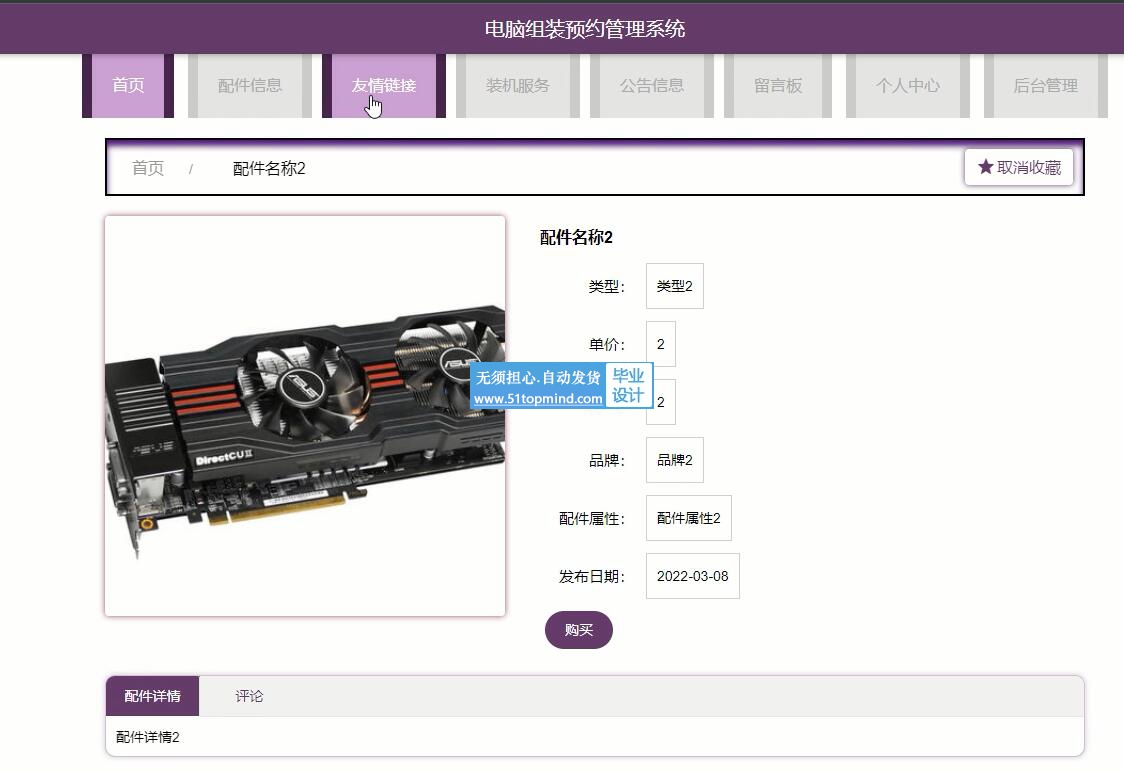
Task: Select 装机服务 in the top menu
Action: point(518,85)
